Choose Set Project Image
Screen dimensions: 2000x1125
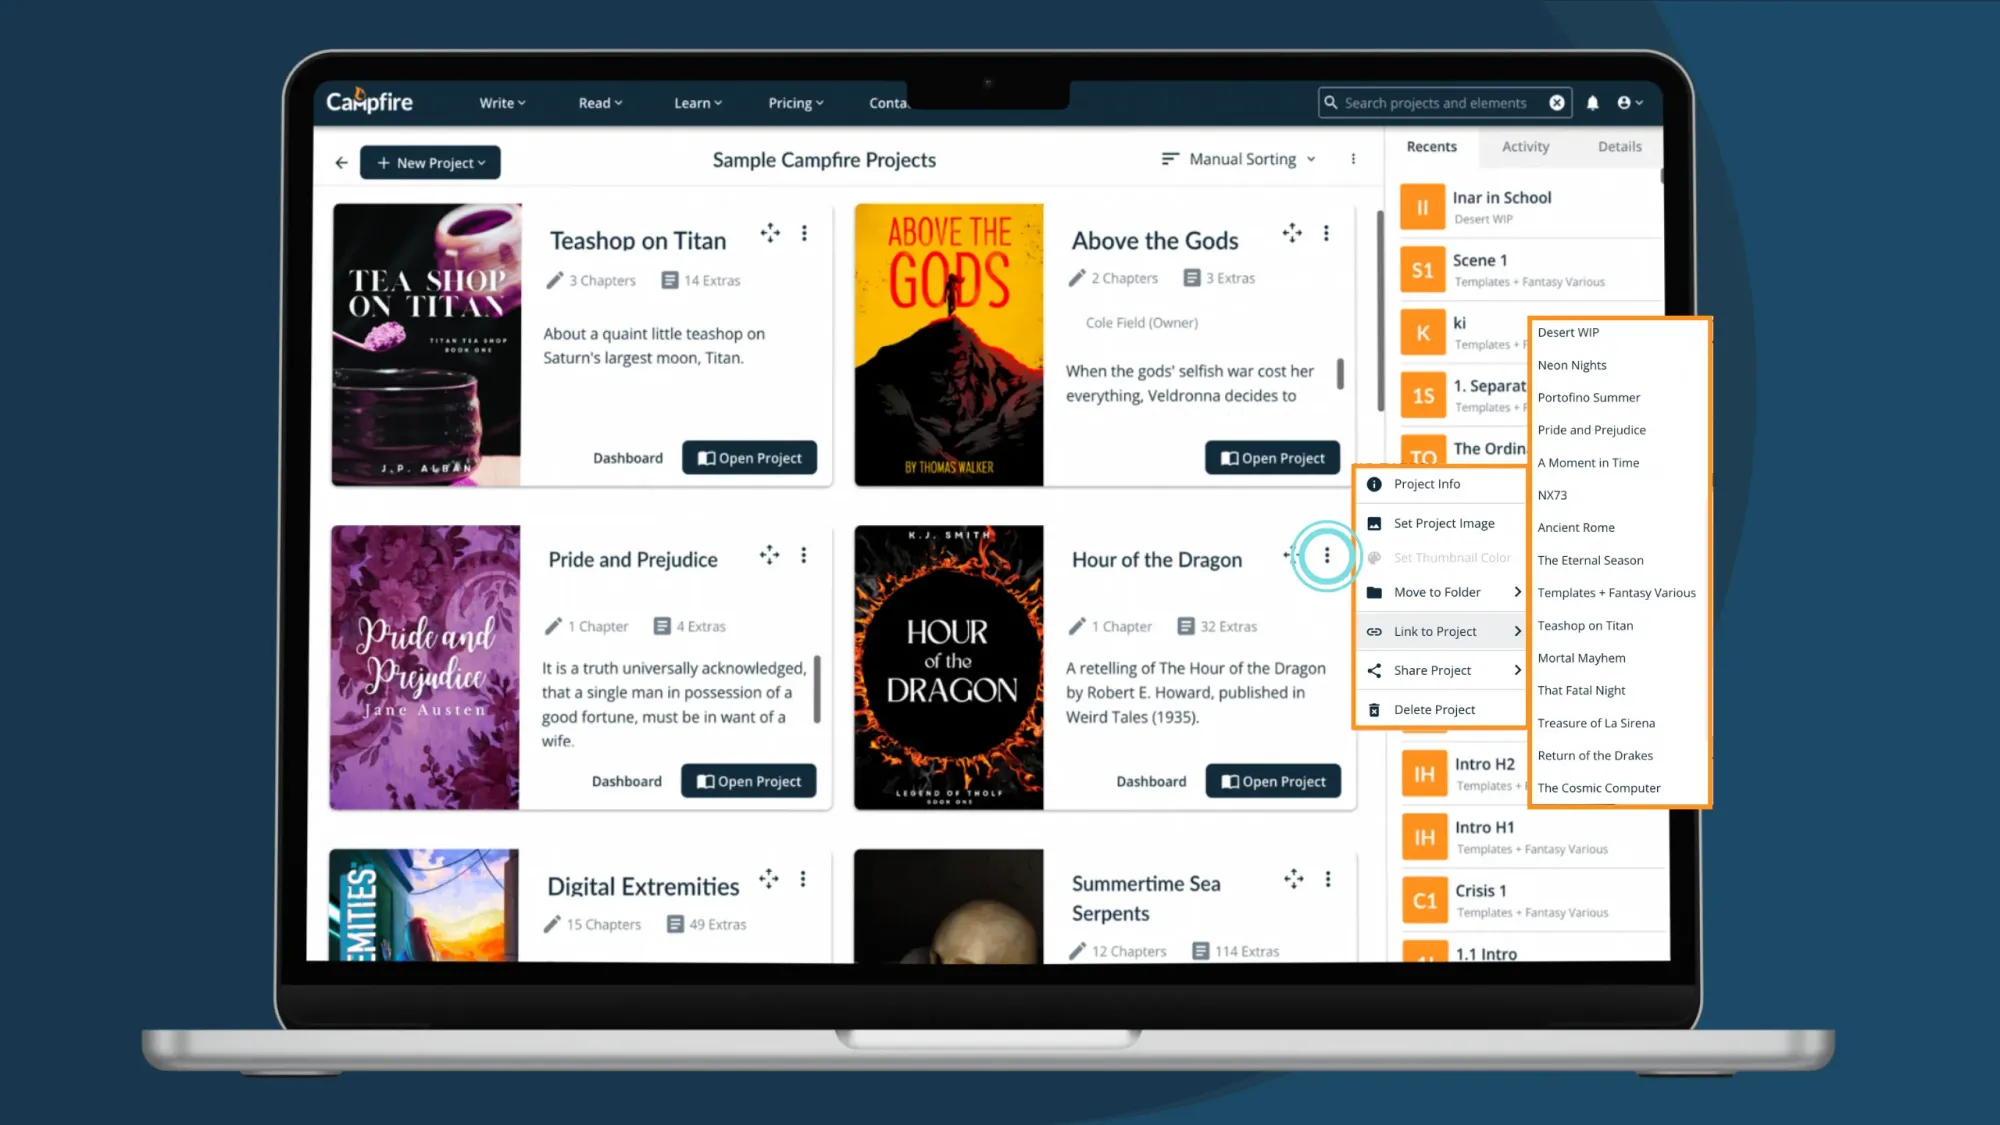click(x=1441, y=523)
